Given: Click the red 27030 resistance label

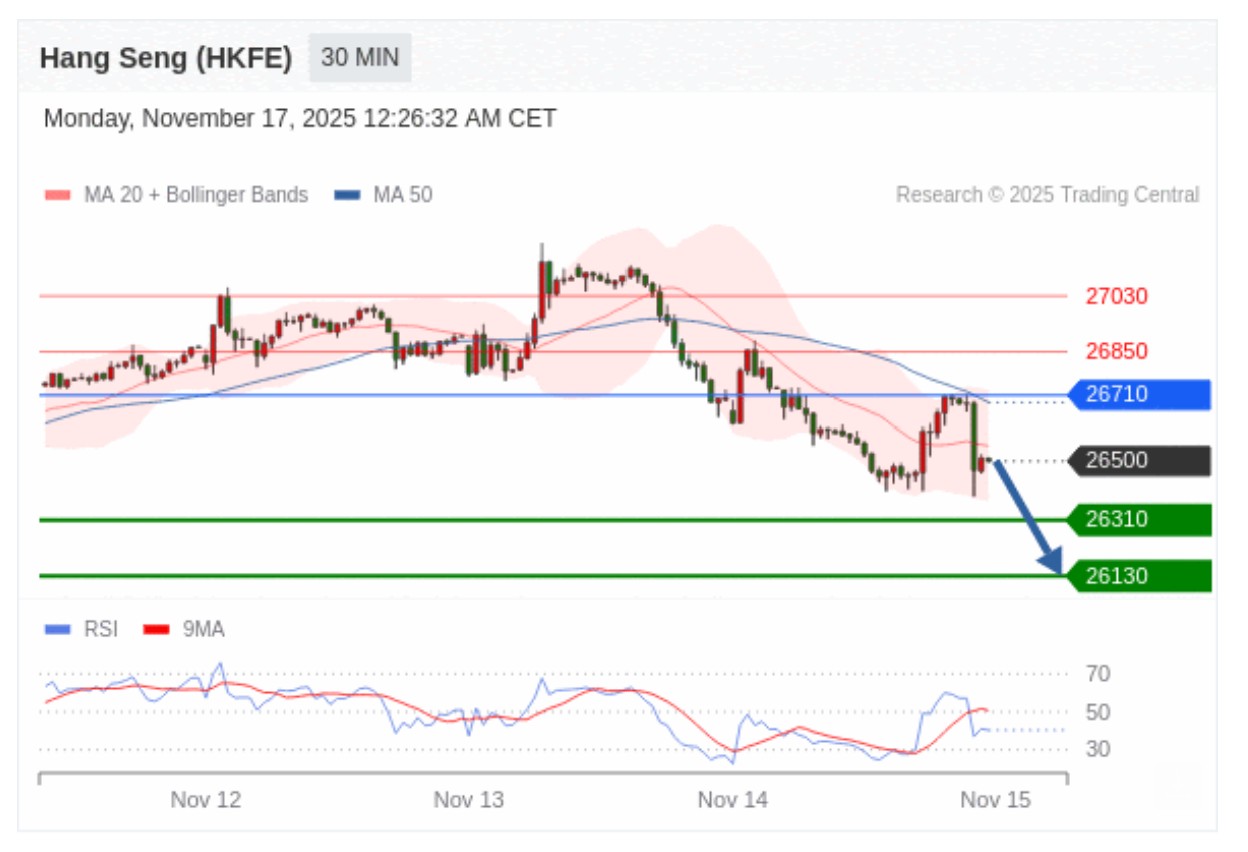Looking at the screenshot, I should point(1116,296).
